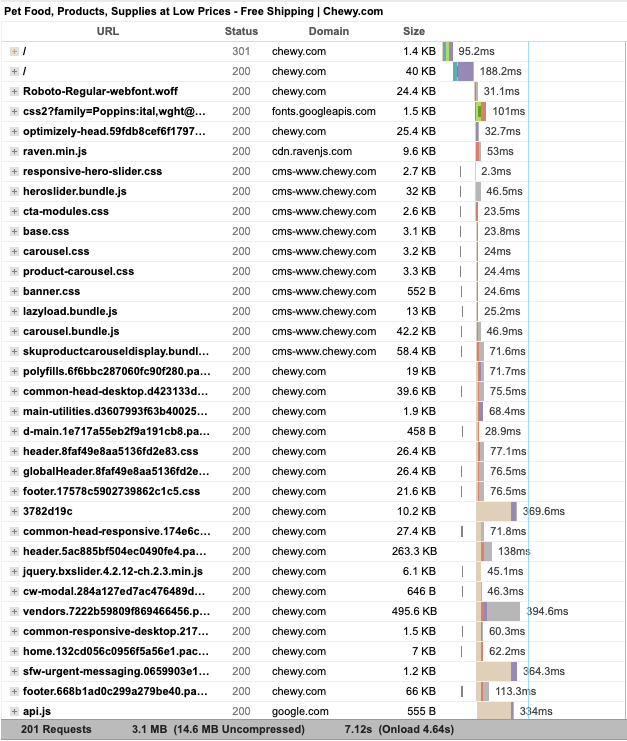Screen dimensions: 627x741
Task: Expand the sfw-urgent-messaging request row
Action: pyautogui.click(x=14, y=672)
